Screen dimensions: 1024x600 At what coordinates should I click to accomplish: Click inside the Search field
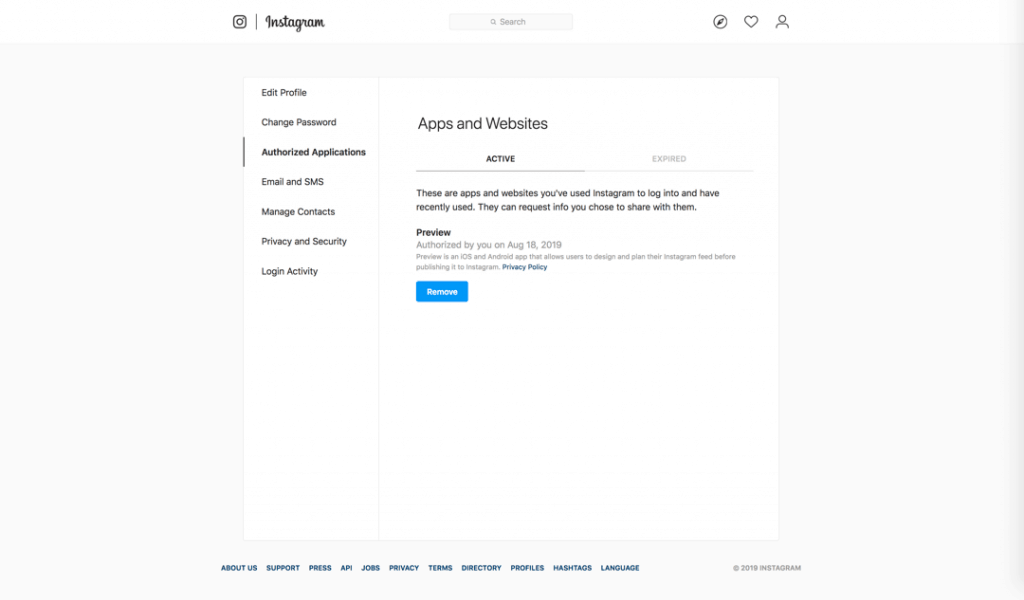511,22
